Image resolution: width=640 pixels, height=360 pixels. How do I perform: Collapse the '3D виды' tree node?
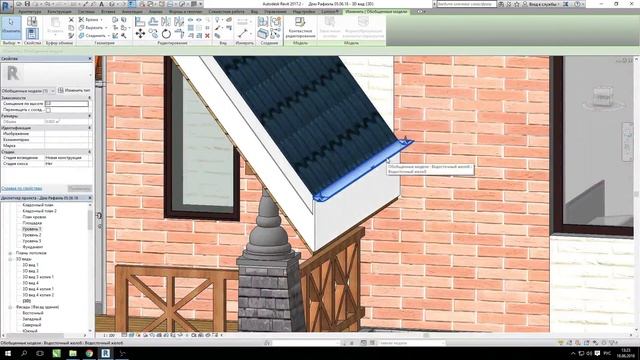coord(10,259)
